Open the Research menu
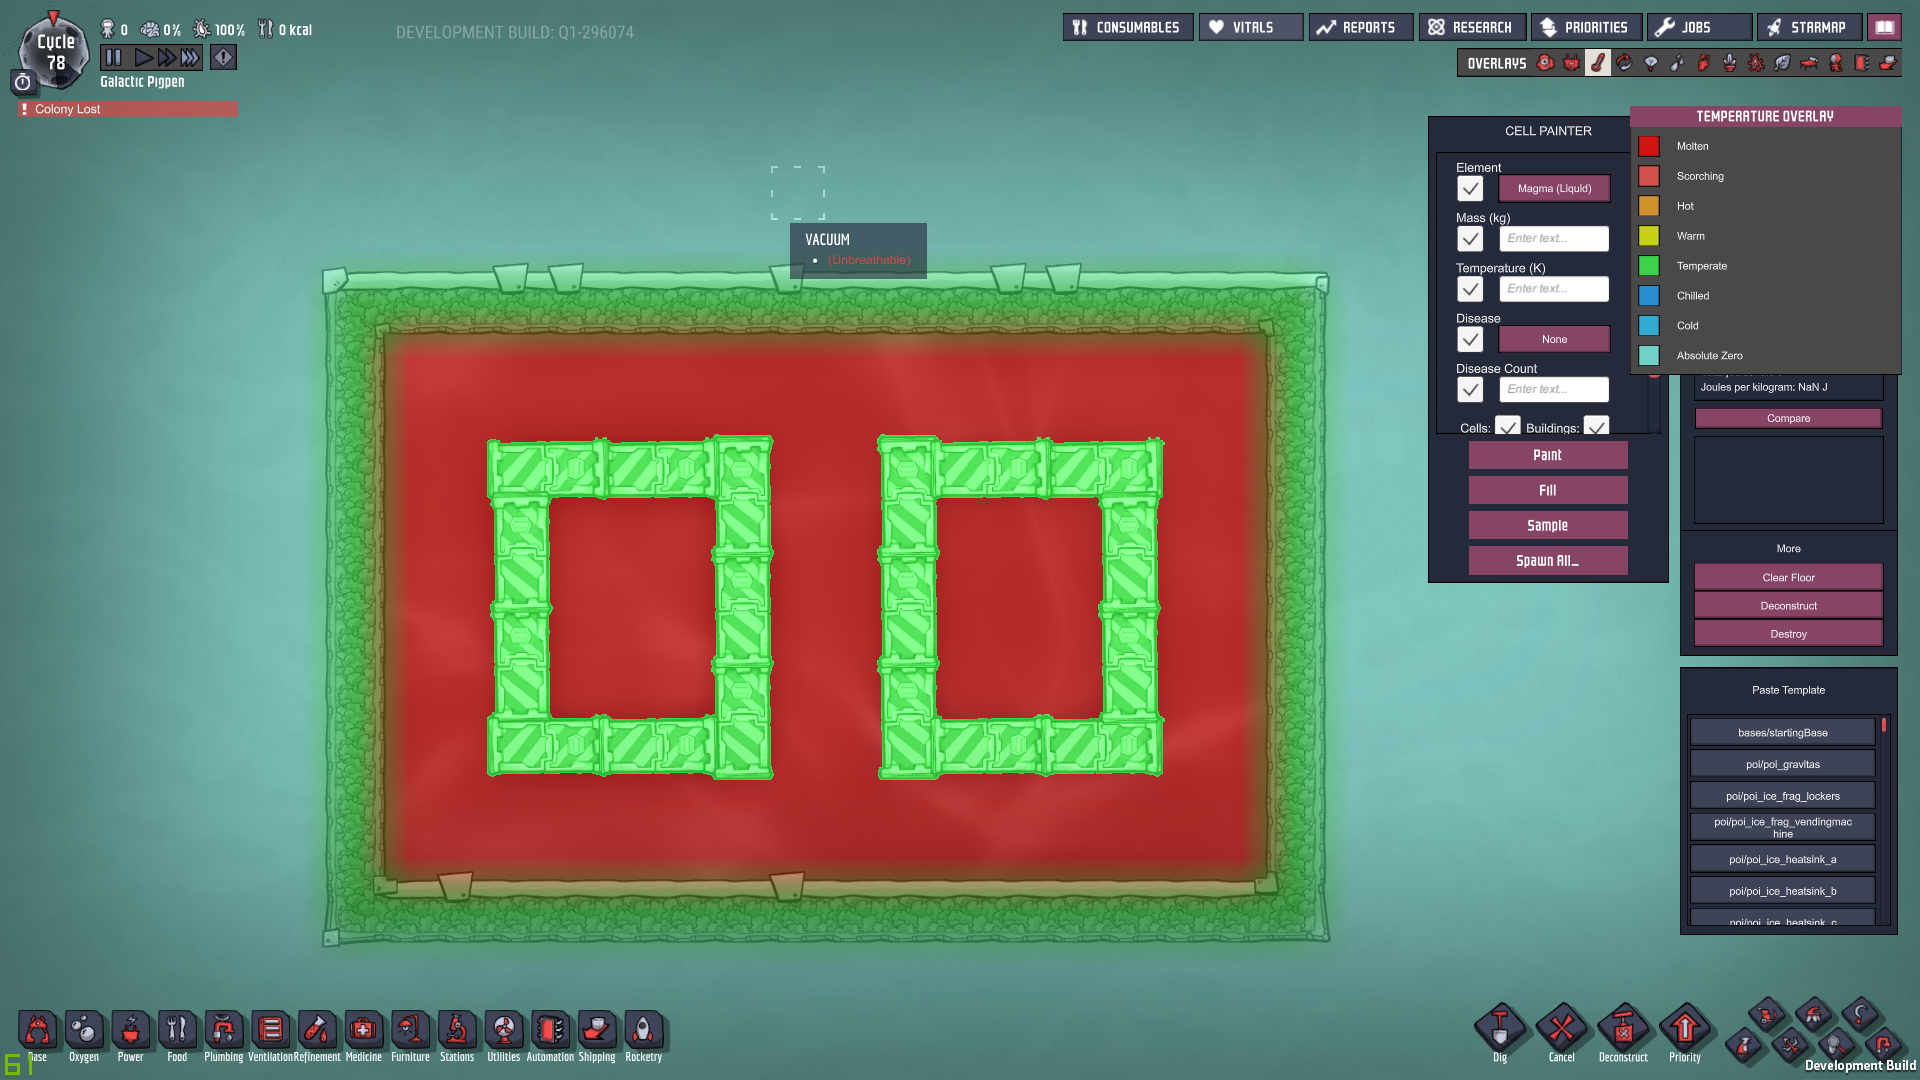This screenshot has width=1920, height=1080. (x=1471, y=28)
